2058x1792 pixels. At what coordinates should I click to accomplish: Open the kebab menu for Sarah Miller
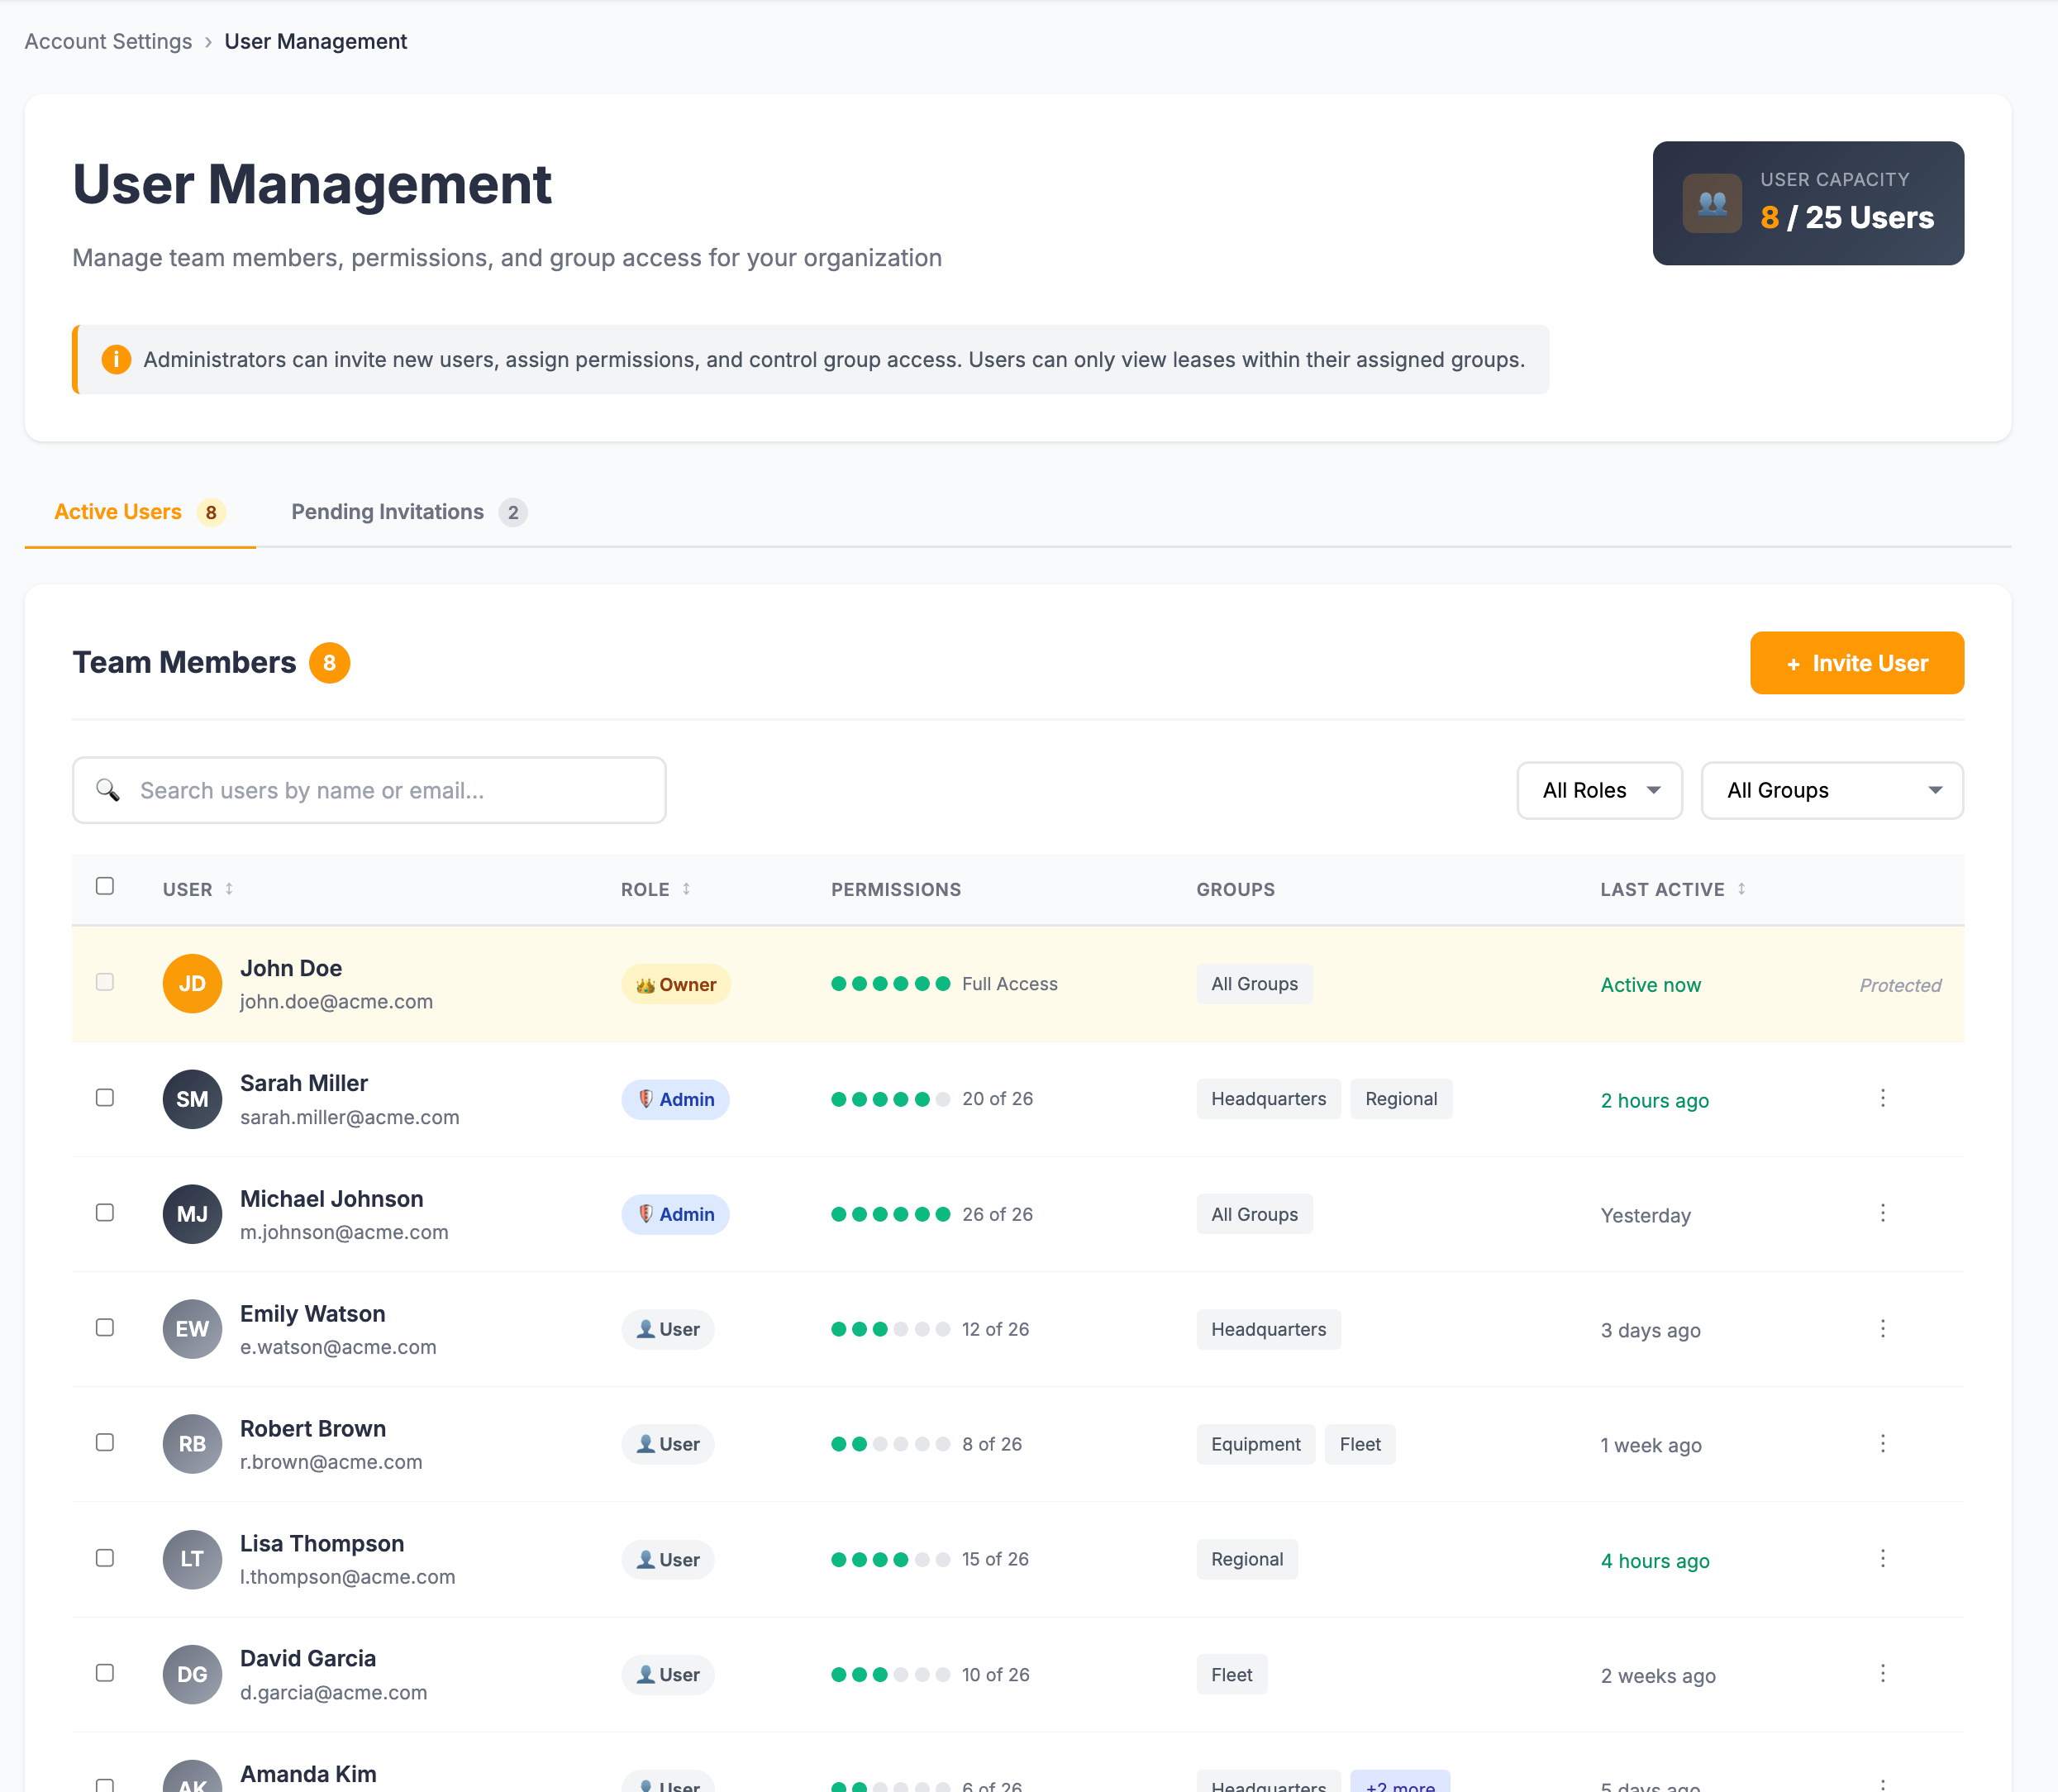click(x=1883, y=1098)
